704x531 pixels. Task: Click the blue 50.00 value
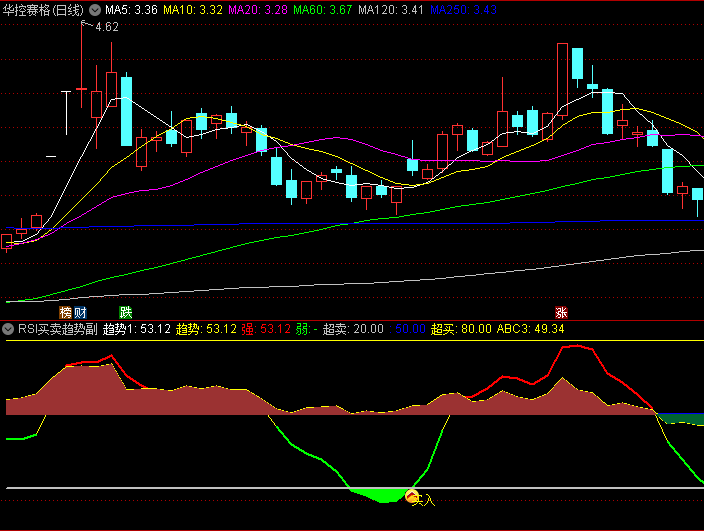pos(407,329)
